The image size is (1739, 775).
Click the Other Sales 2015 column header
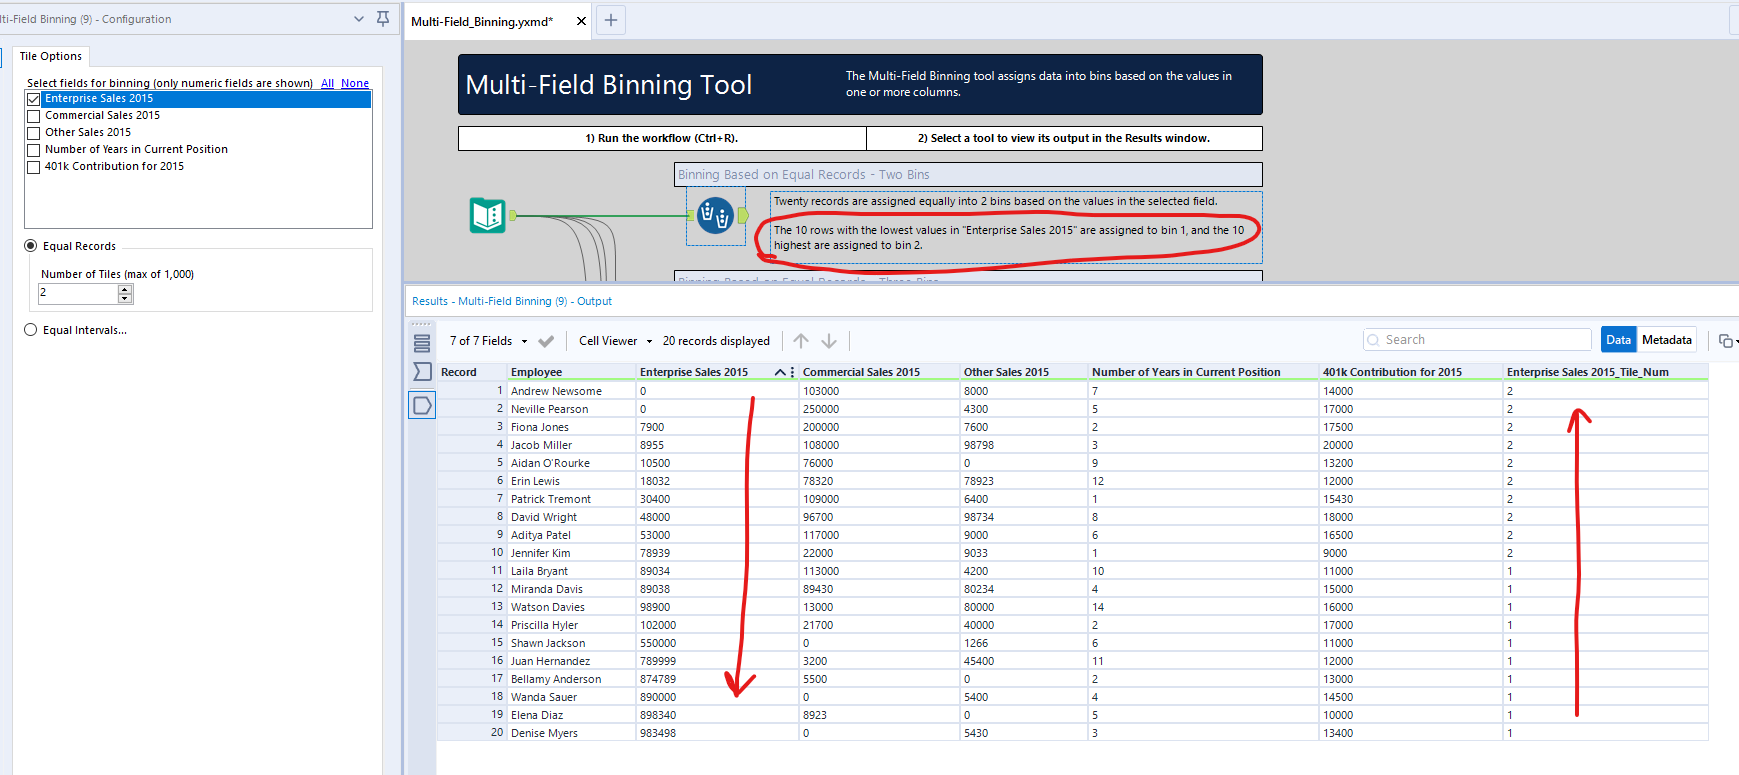coord(1024,372)
